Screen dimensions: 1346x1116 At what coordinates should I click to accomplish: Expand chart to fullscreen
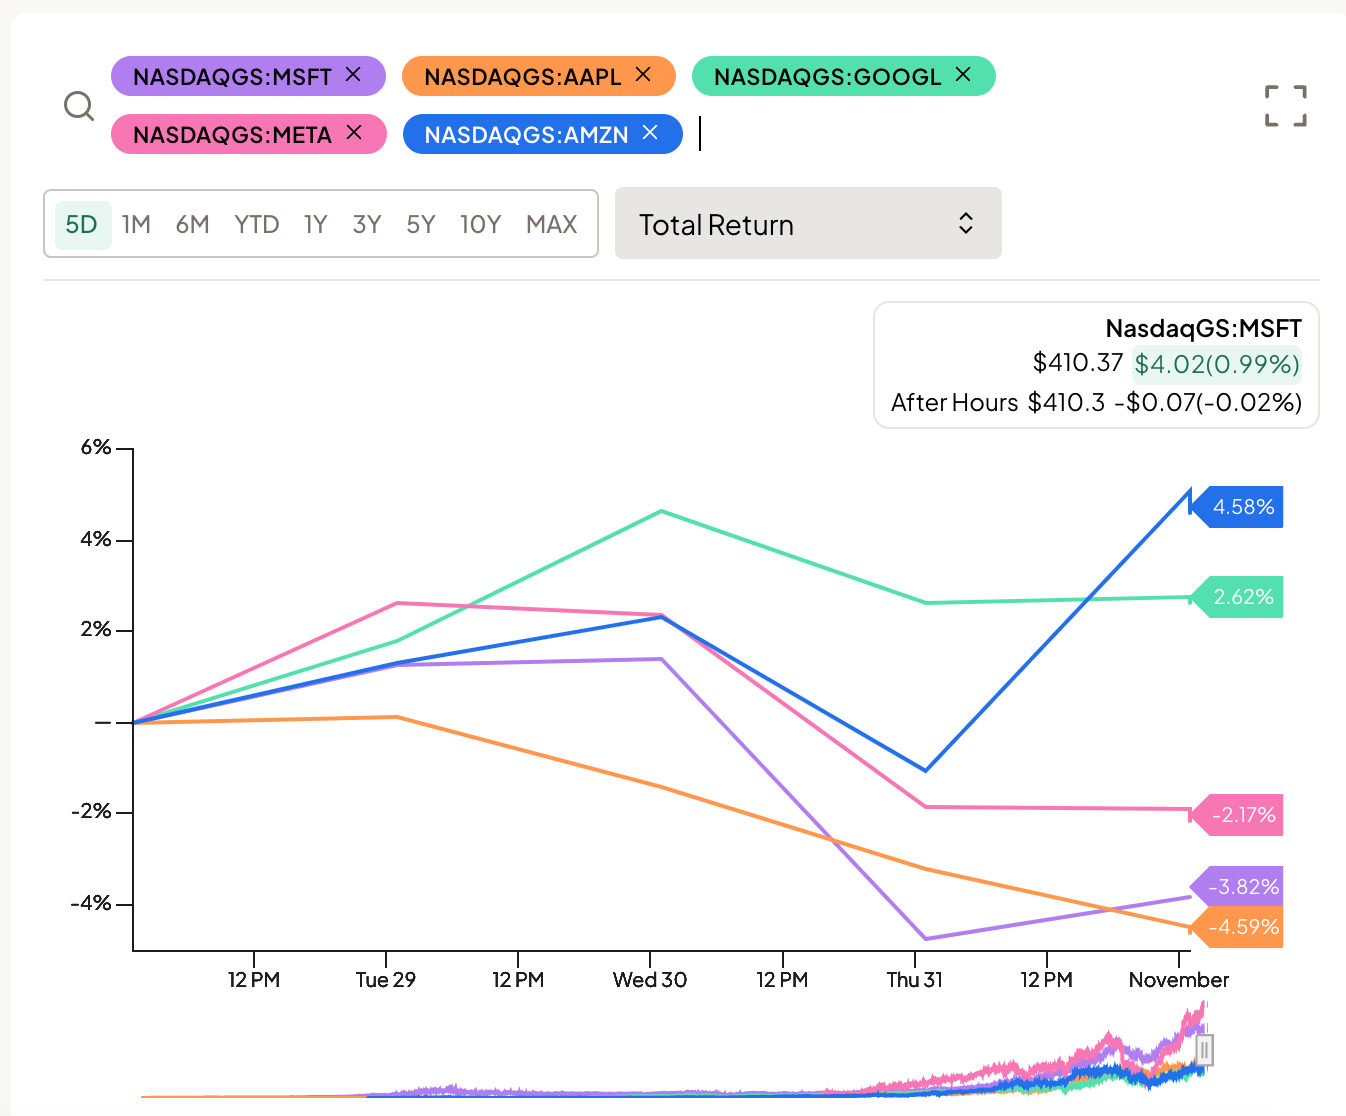[x=1286, y=105]
